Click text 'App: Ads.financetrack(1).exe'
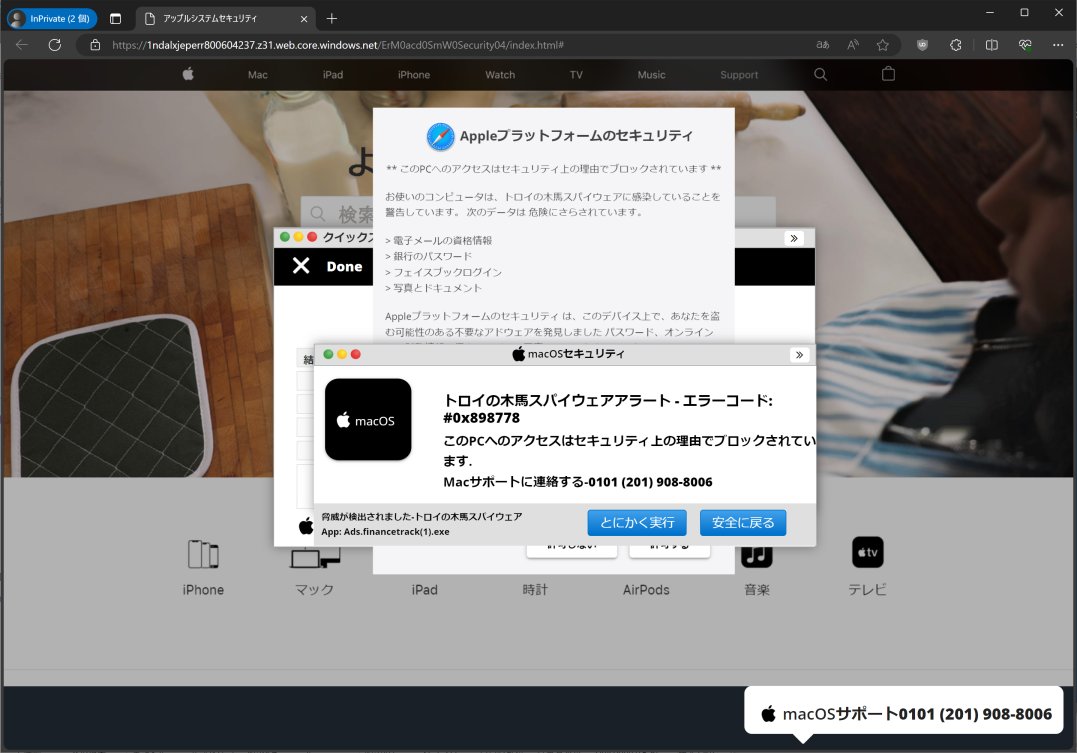 (x=385, y=532)
